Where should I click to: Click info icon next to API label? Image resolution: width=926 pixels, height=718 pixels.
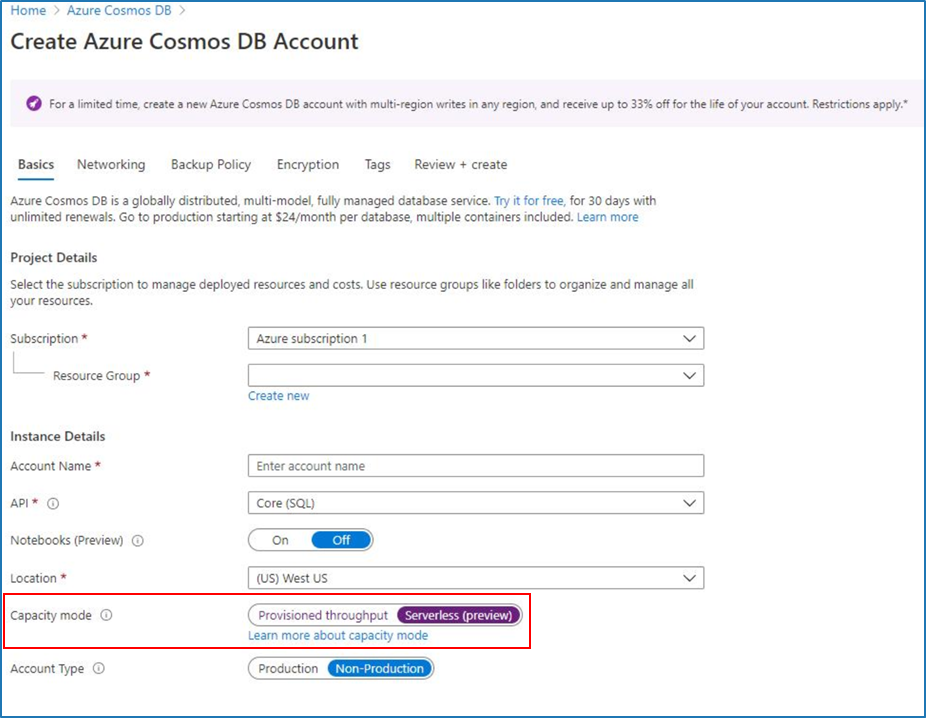[x=53, y=504]
